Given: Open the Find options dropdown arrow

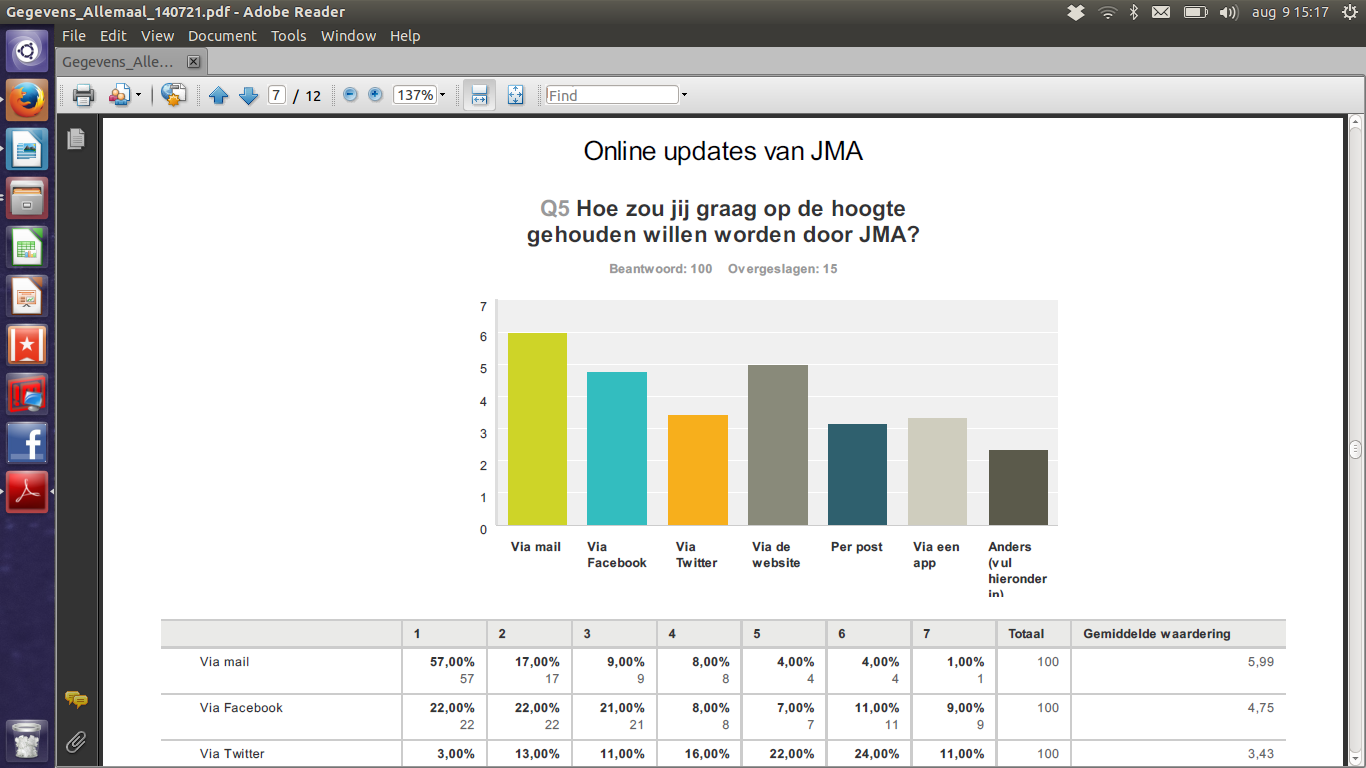Looking at the screenshot, I should [684, 95].
